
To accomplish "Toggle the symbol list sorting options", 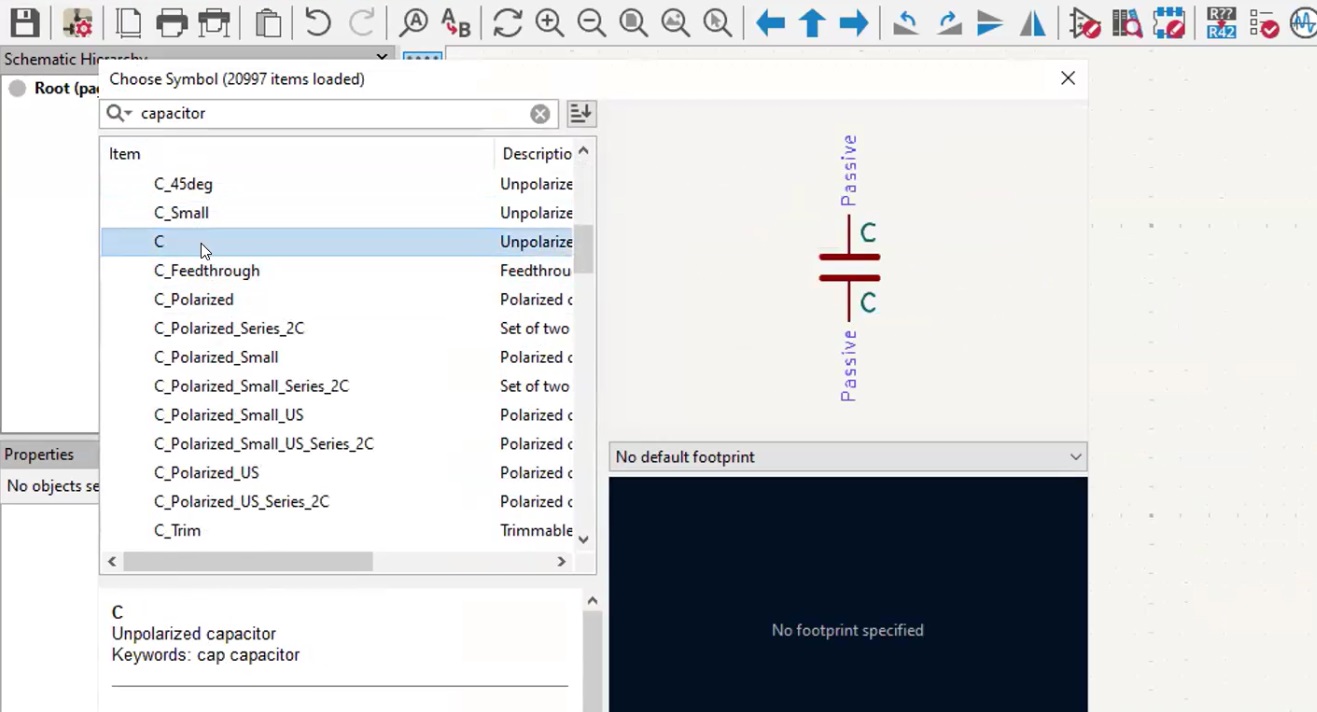I will pos(580,113).
